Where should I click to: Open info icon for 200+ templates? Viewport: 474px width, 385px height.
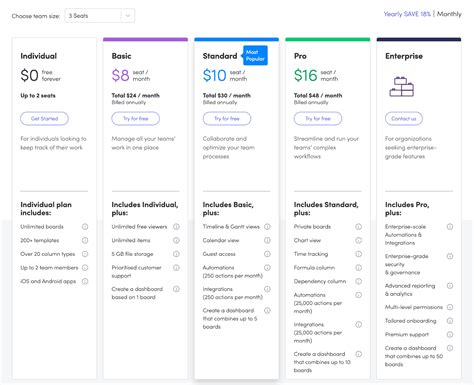[x=85, y=240]
